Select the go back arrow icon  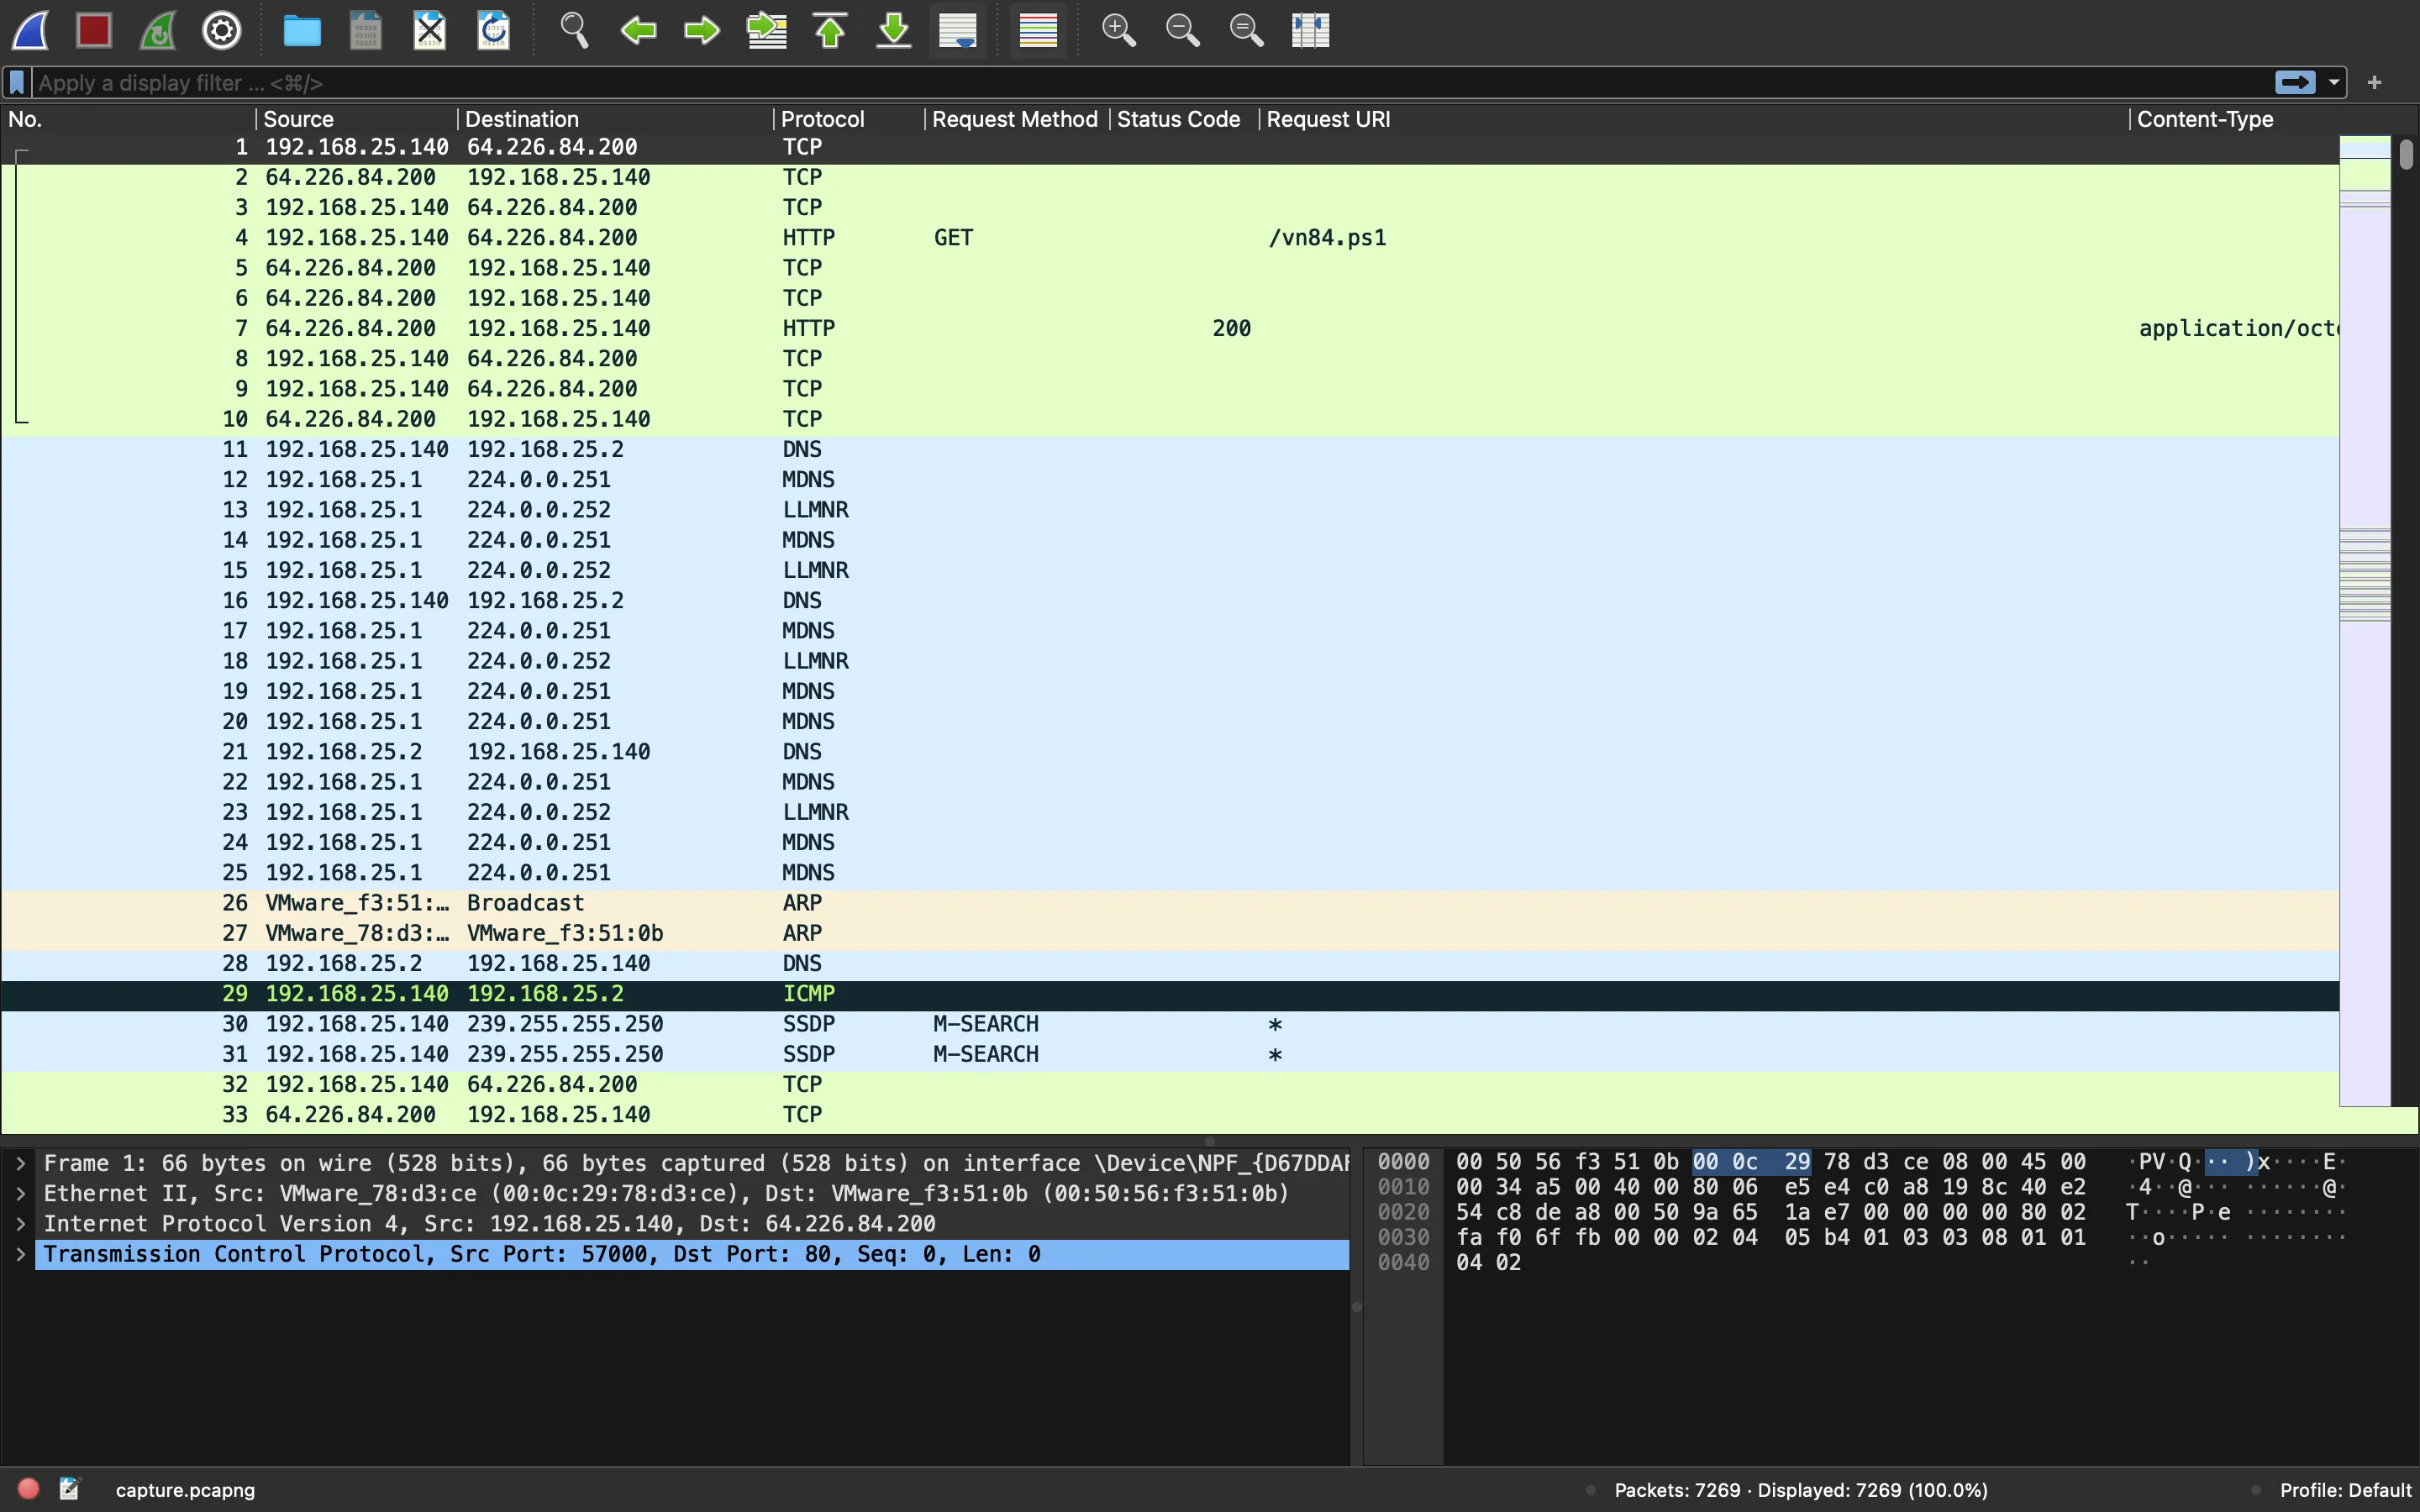639,29
